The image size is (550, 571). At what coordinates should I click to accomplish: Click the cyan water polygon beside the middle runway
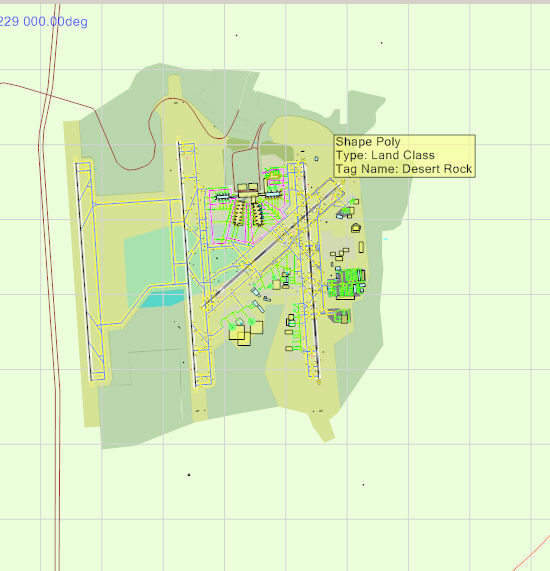pos(163,298)
